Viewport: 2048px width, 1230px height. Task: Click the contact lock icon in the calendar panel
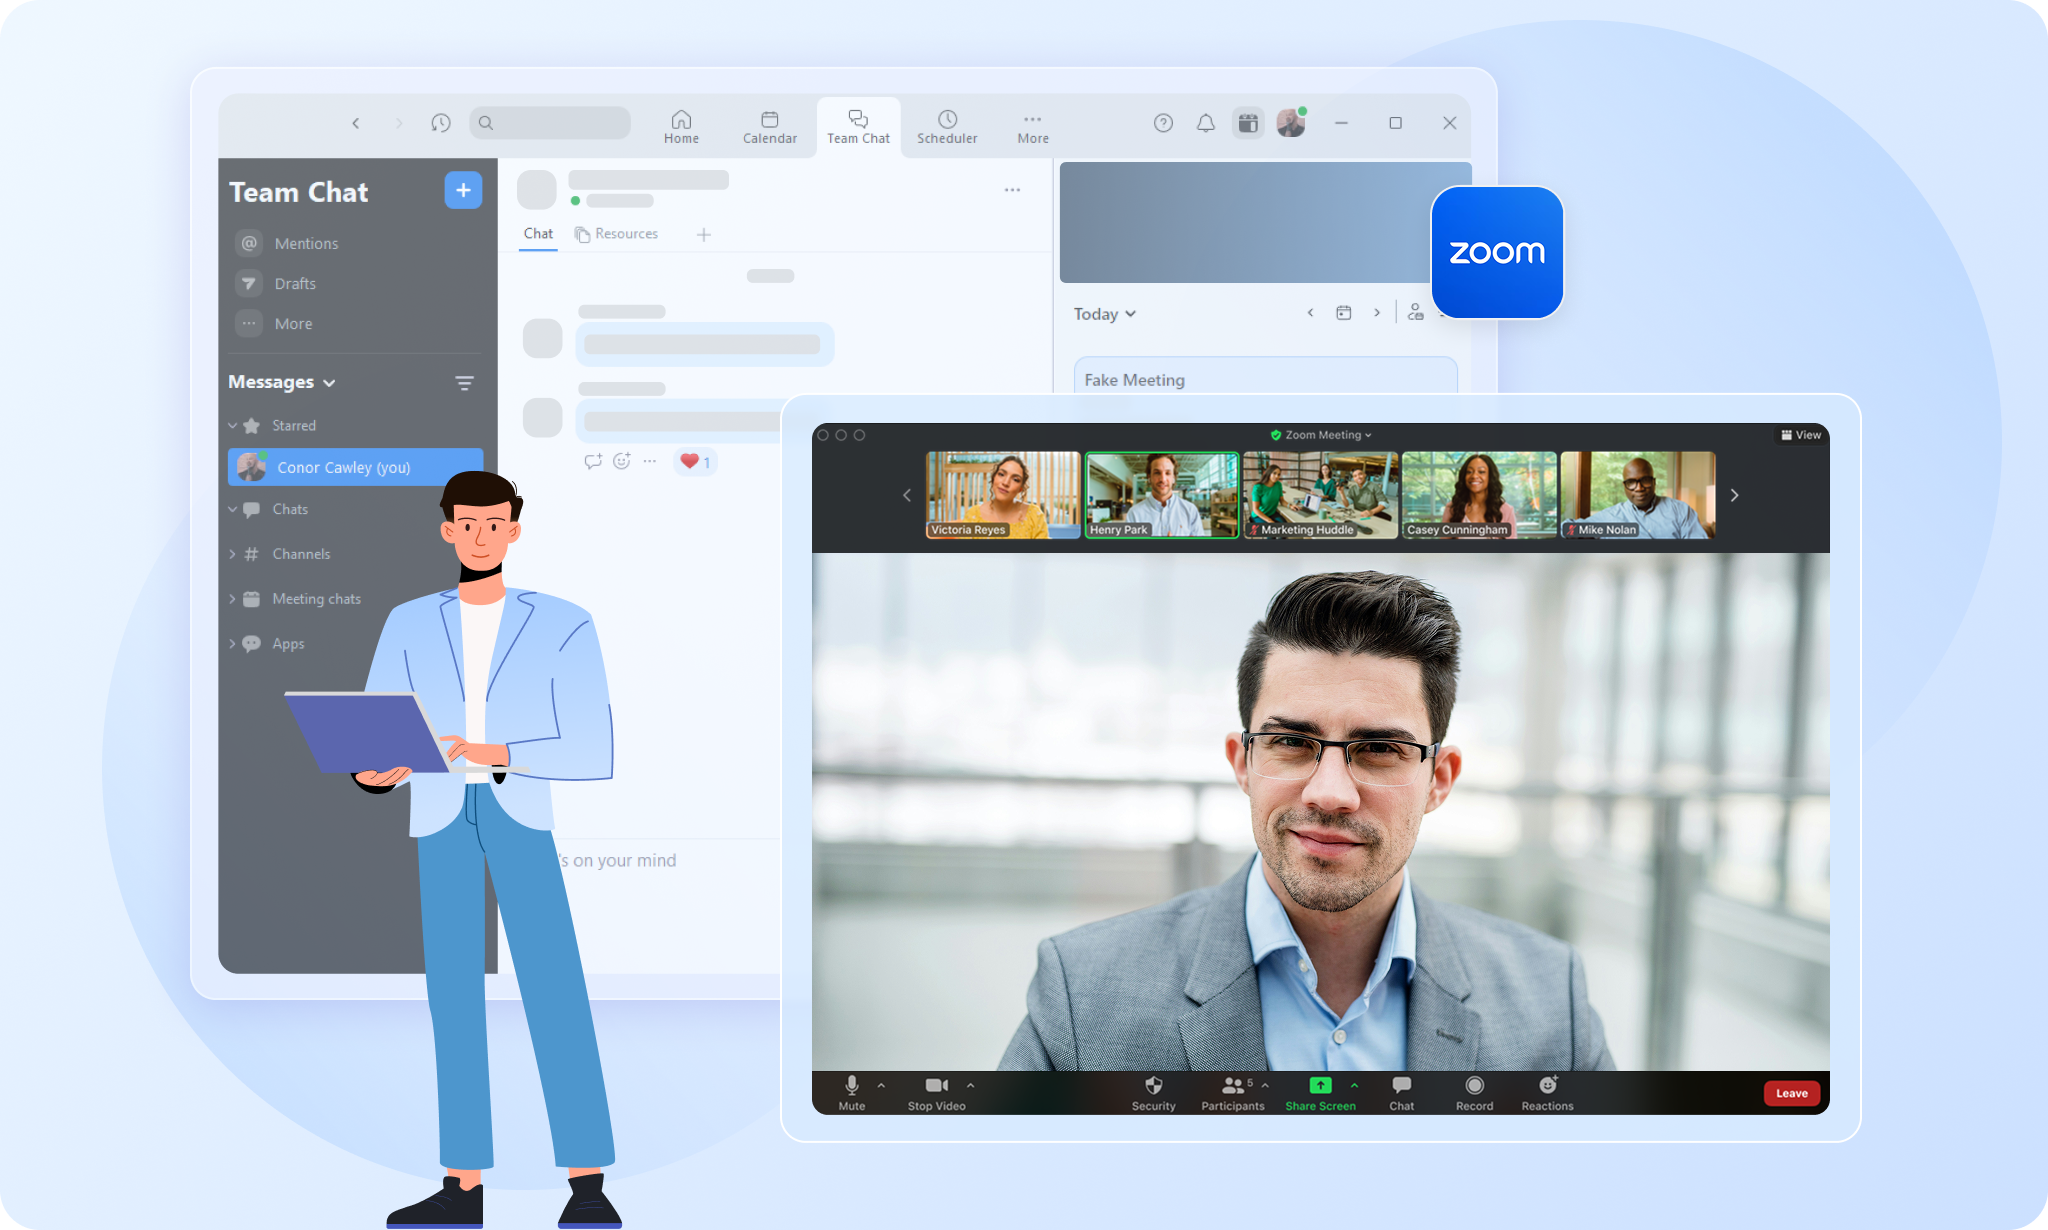tap(1416, 312)
